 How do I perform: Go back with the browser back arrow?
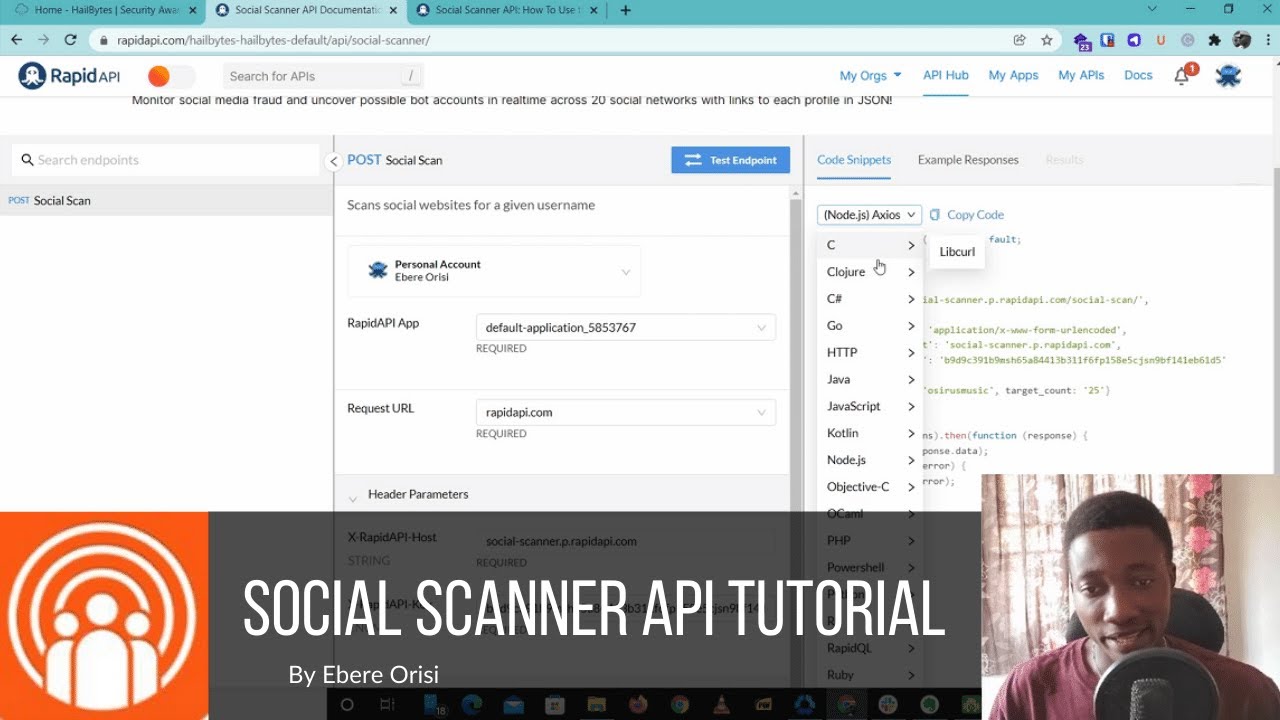click(16, 40)
